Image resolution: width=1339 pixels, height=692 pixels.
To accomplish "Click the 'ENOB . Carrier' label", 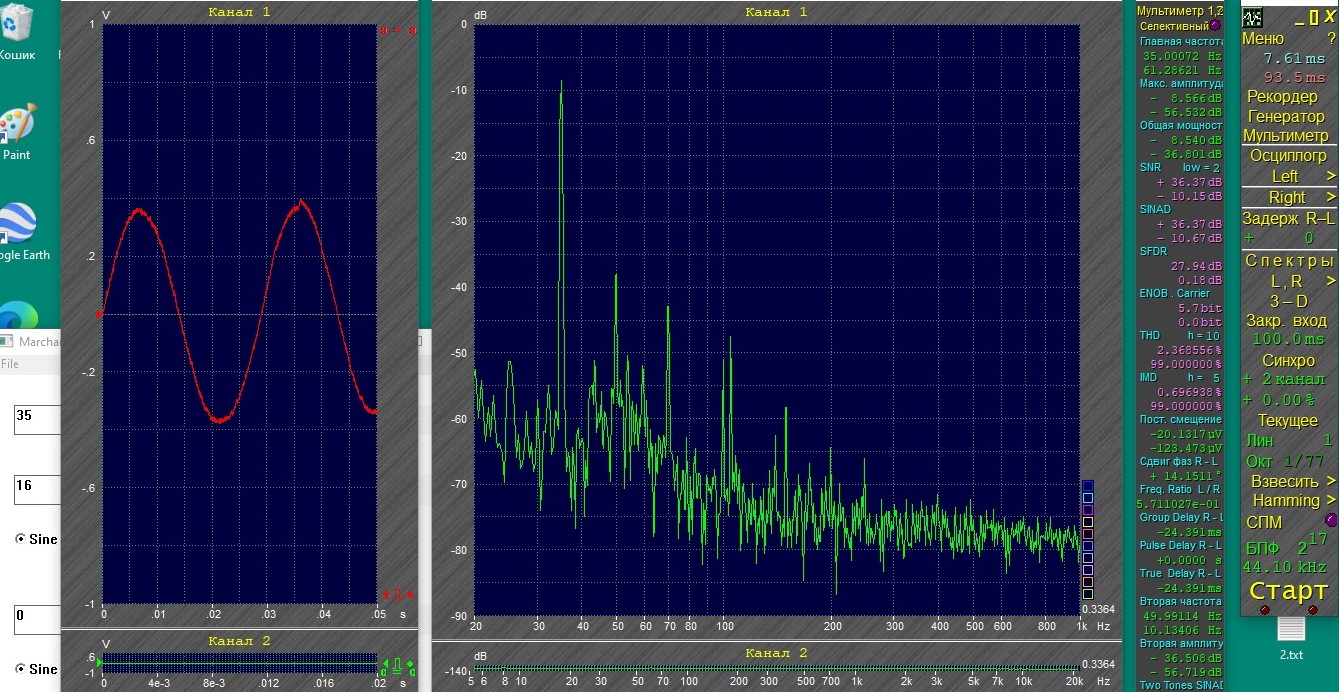I will (1174, 294).
